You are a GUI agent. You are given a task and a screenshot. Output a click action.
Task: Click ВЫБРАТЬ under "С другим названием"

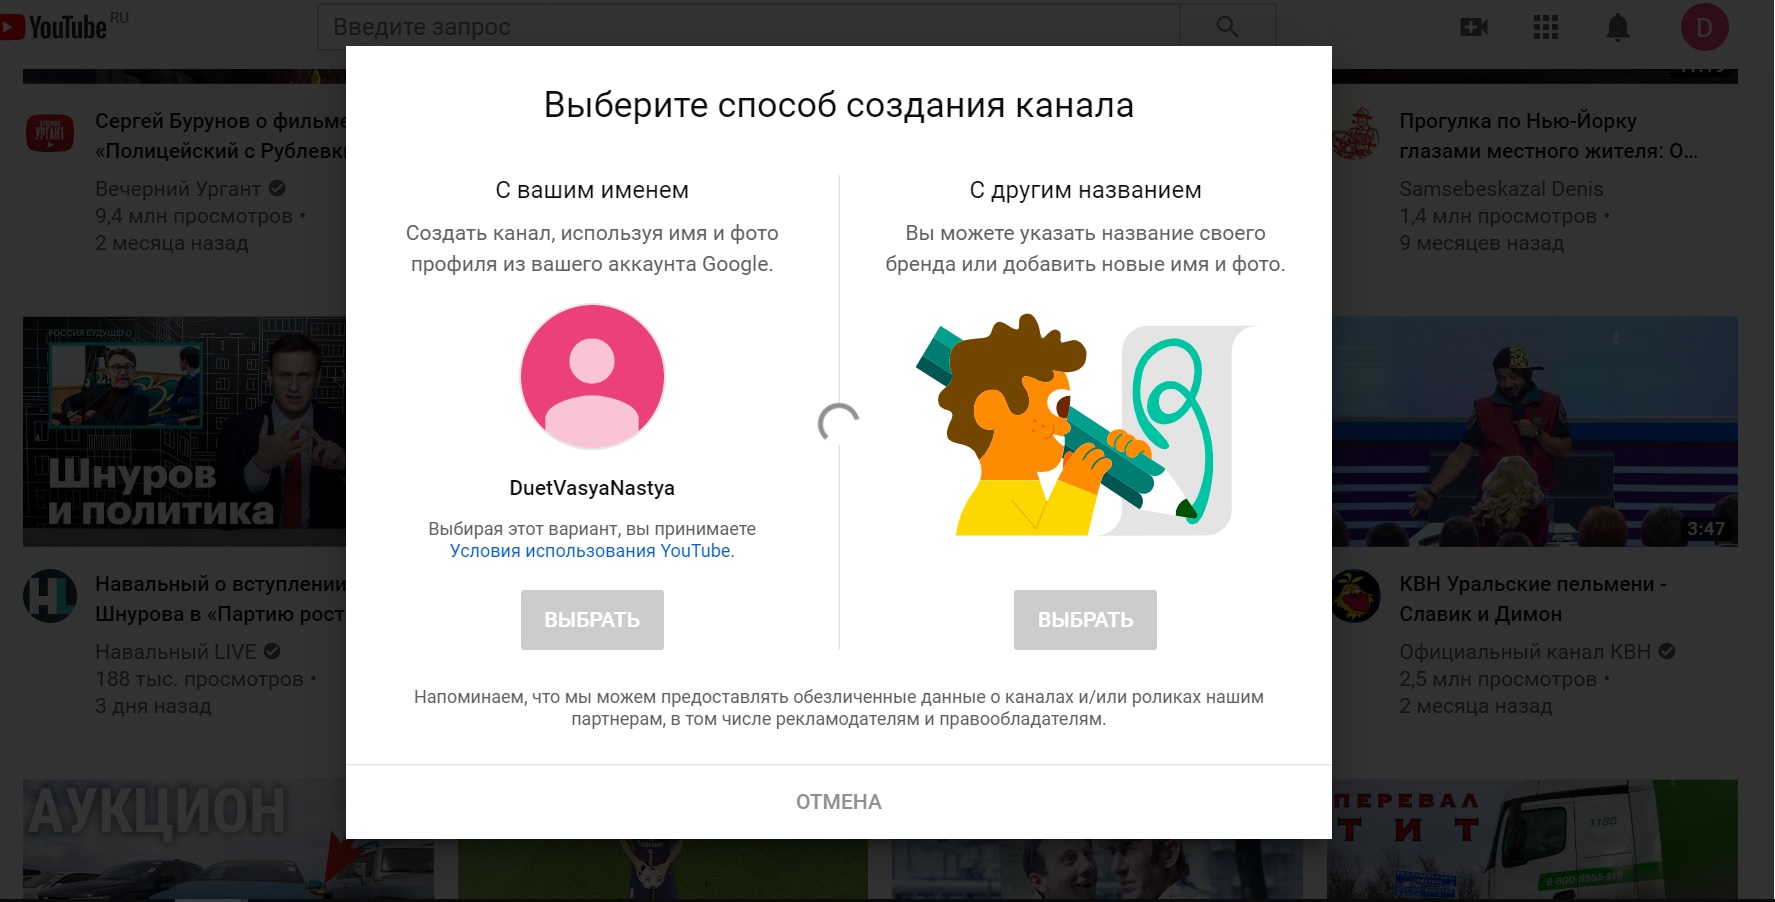click(1085, 620)
